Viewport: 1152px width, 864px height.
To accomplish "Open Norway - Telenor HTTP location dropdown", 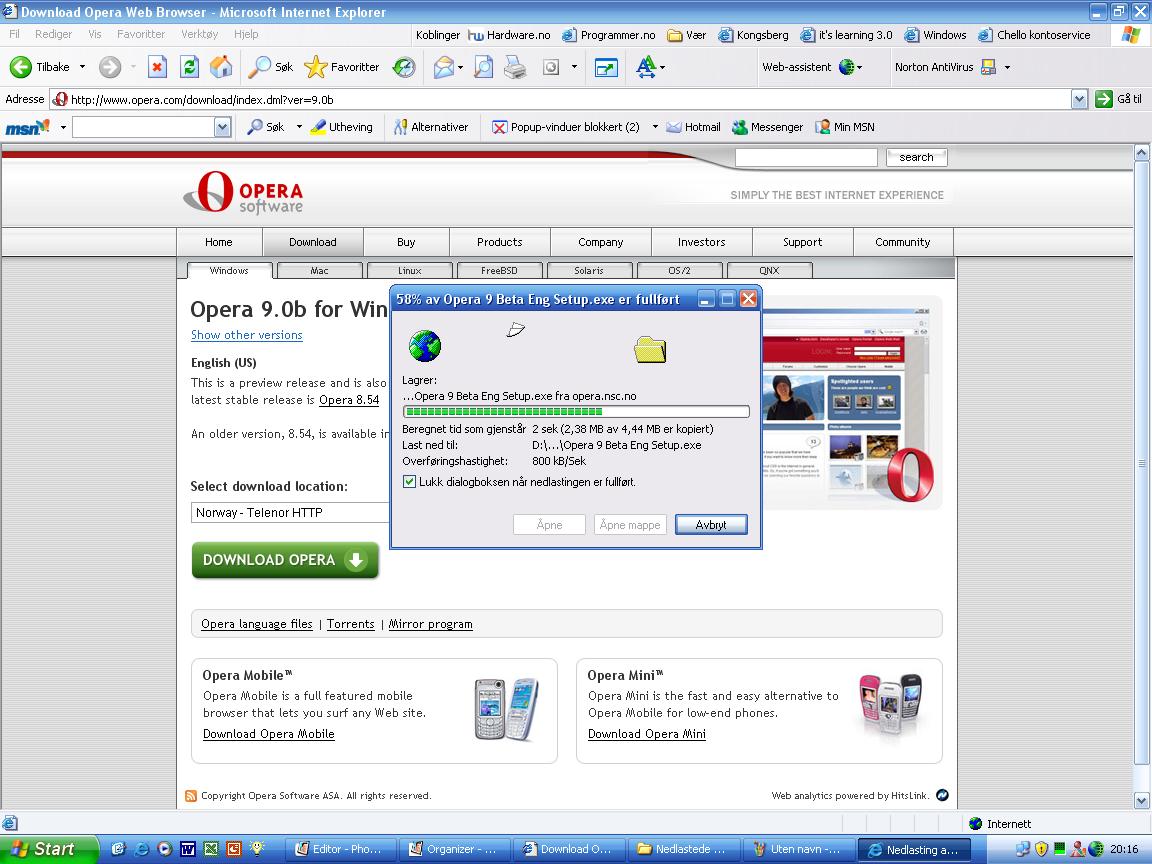I will [x=289, y=513].
